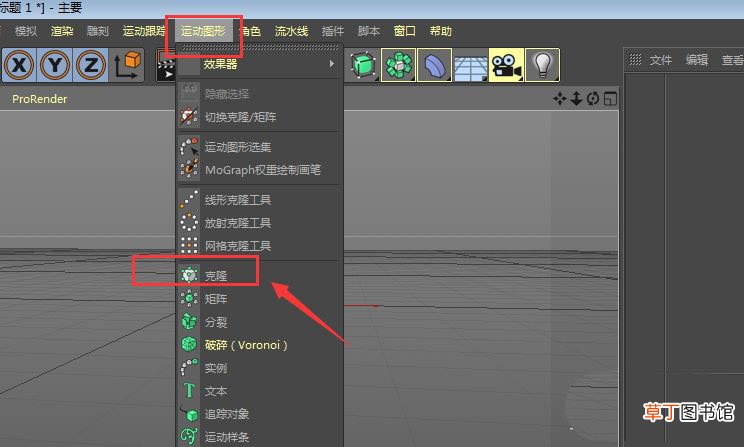Open the 模拟 menu
This screenshot has width=744, height=447.
[26, 31]
